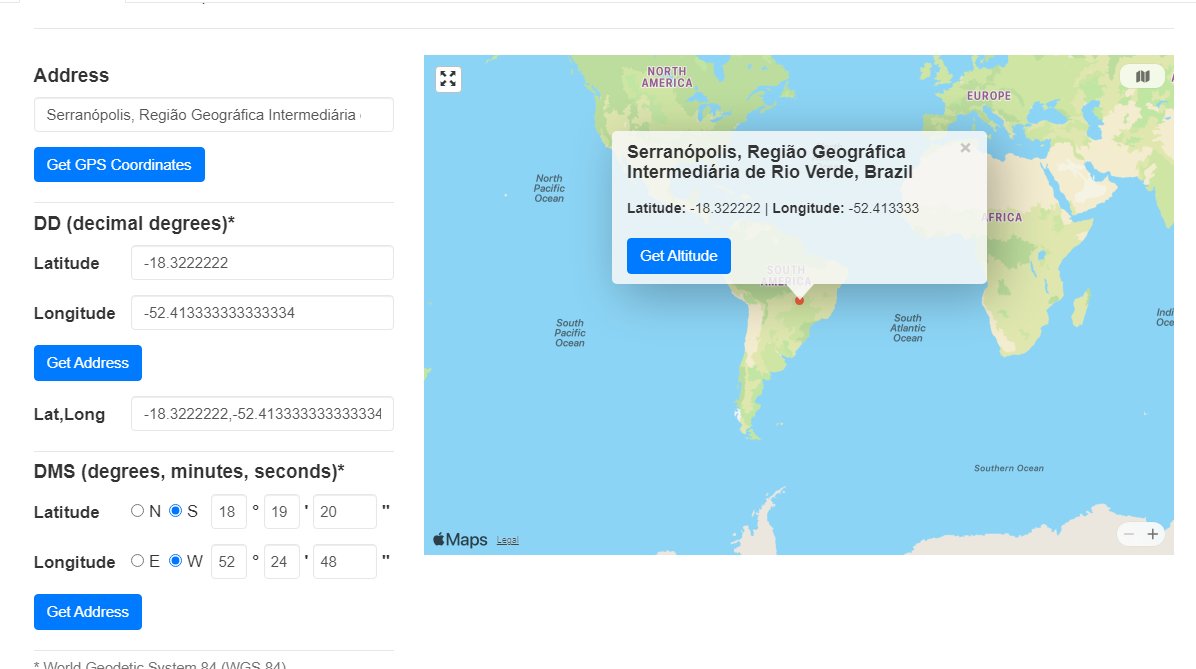Focus latitude degrees field showing 18
The height and width of the screenshot is (669, 1196).
(229, 511)
